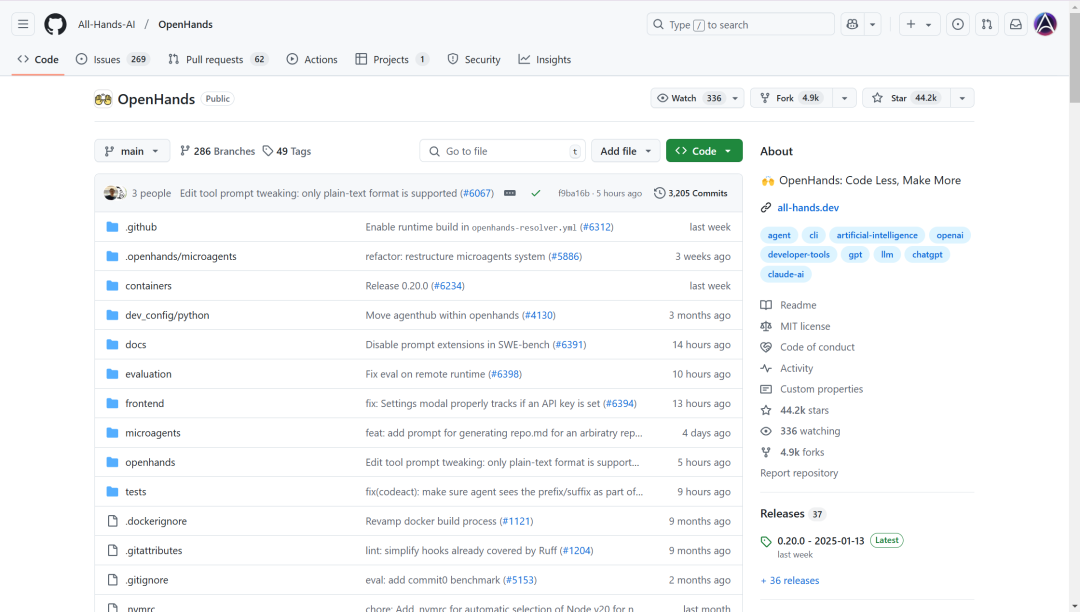
Task: Switch to the Insights tab
Action: pos(545,59)
